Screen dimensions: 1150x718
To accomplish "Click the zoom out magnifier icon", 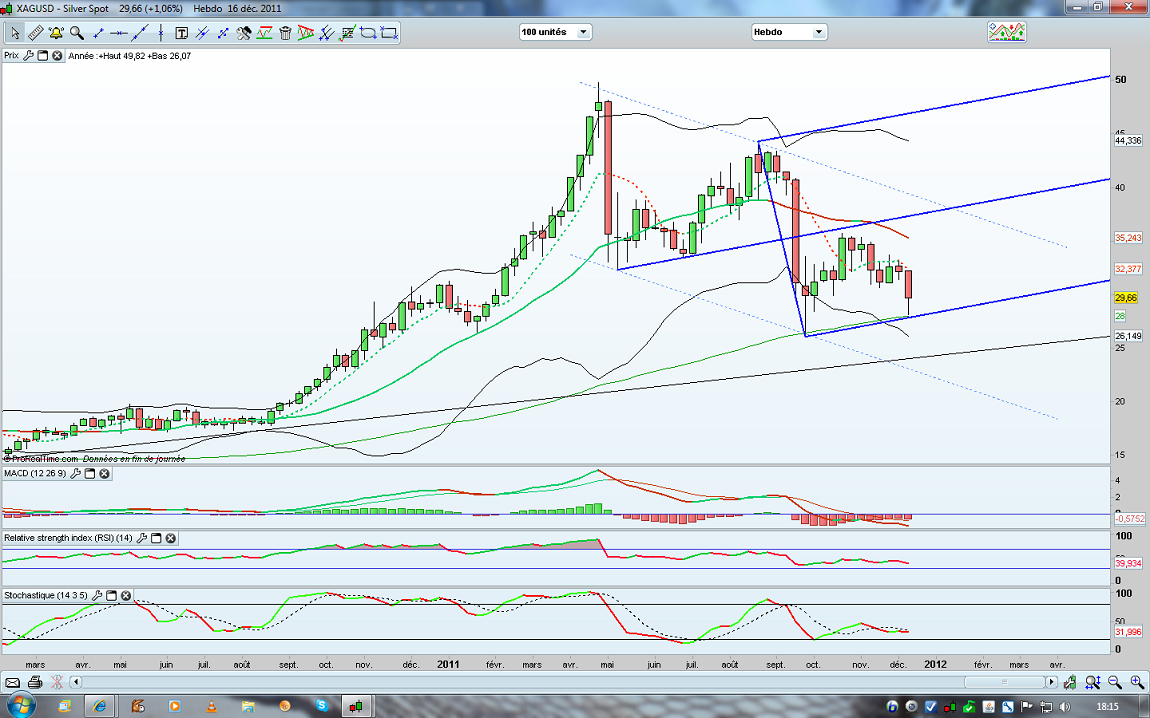I will (1115, 683).
